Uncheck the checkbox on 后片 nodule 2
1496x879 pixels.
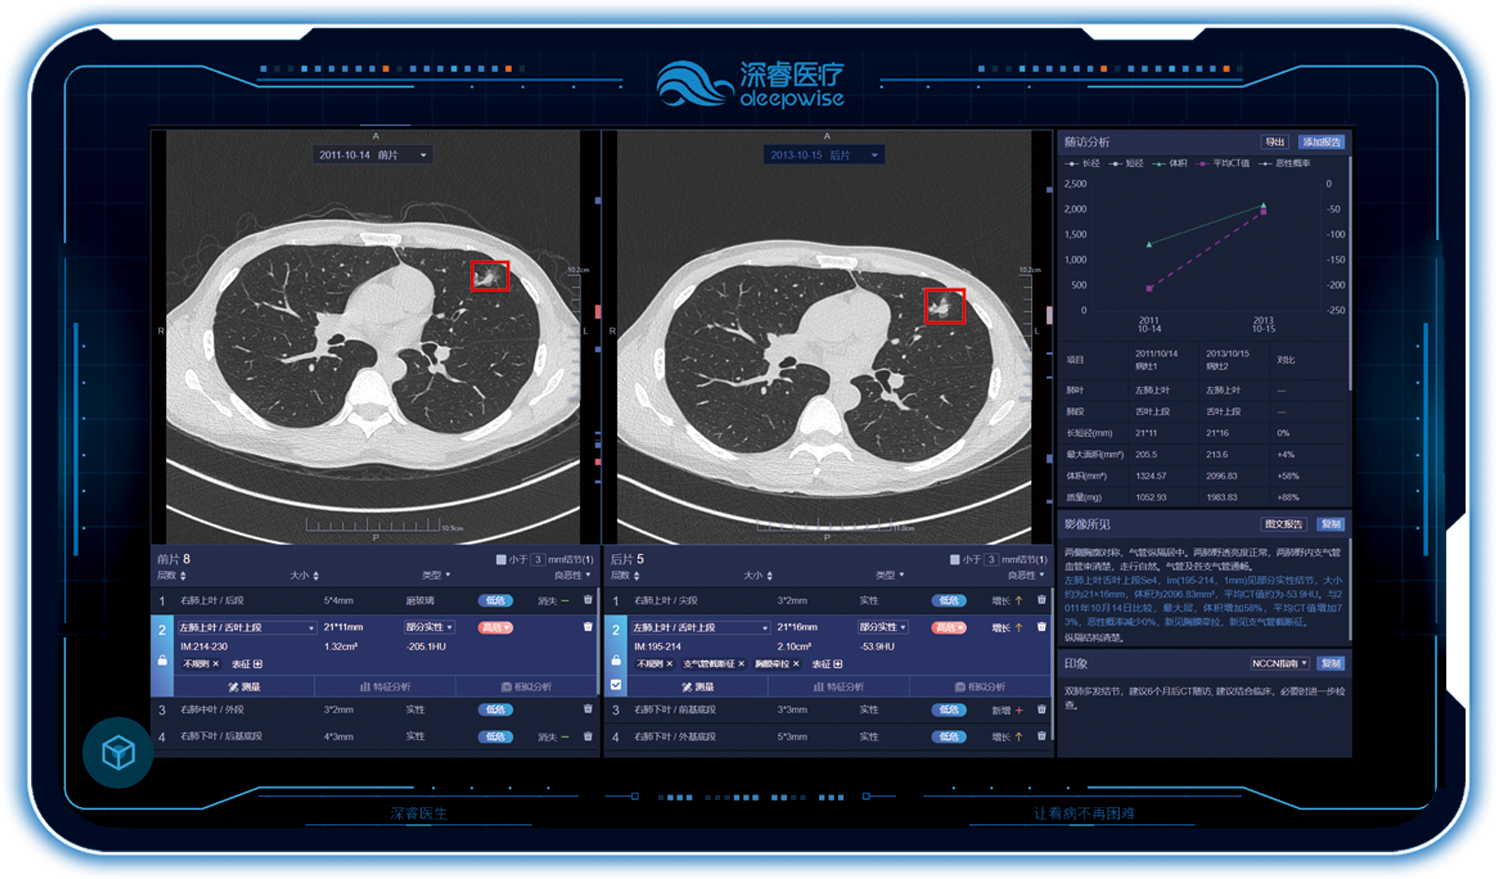pos(616,685)
